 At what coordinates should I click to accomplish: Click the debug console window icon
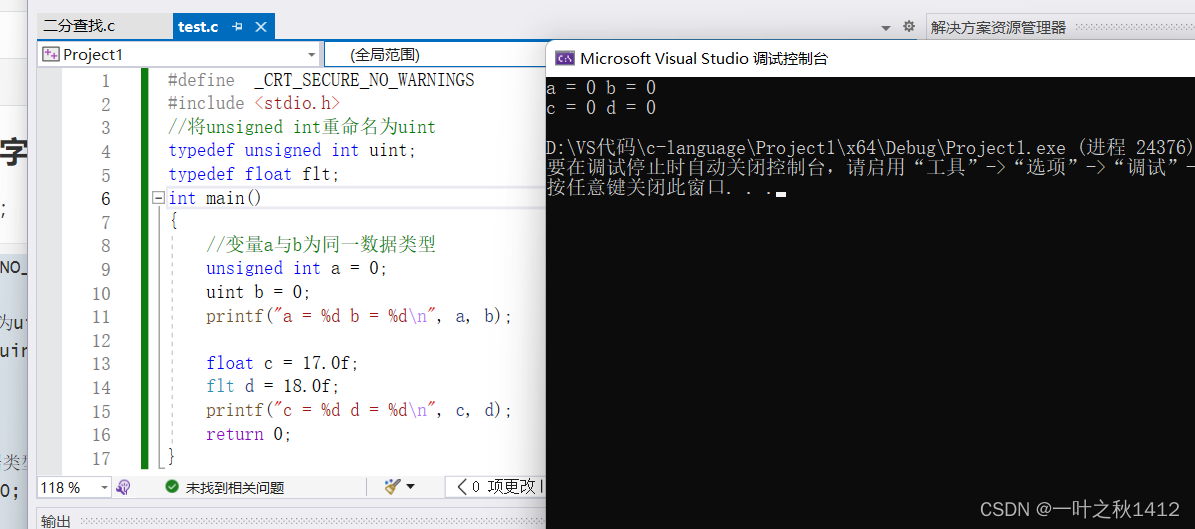coord(564,58)
